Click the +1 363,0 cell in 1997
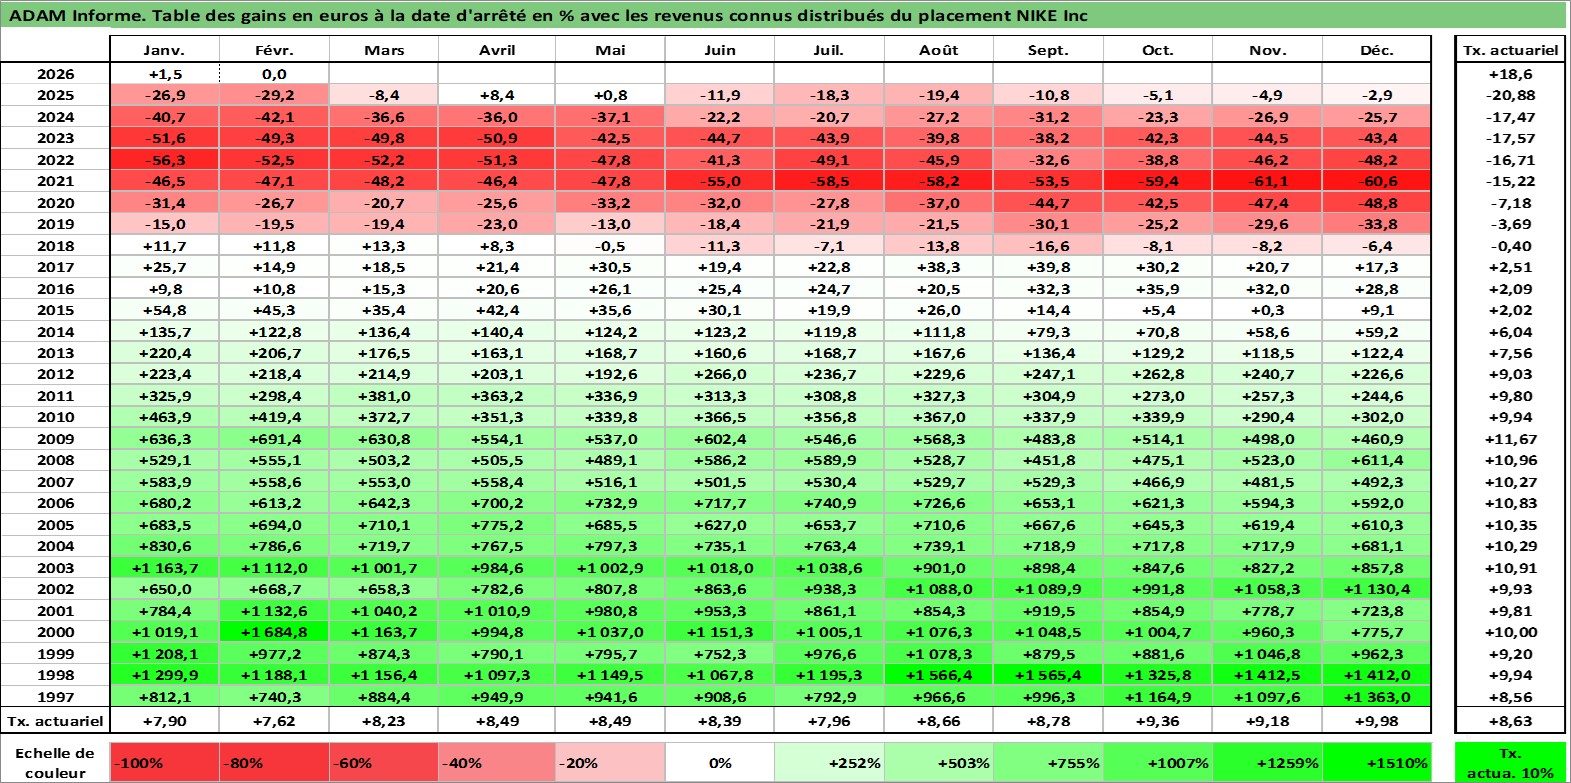The width and height of the screenshot is (1571, 783). [x=1377, y=697]
